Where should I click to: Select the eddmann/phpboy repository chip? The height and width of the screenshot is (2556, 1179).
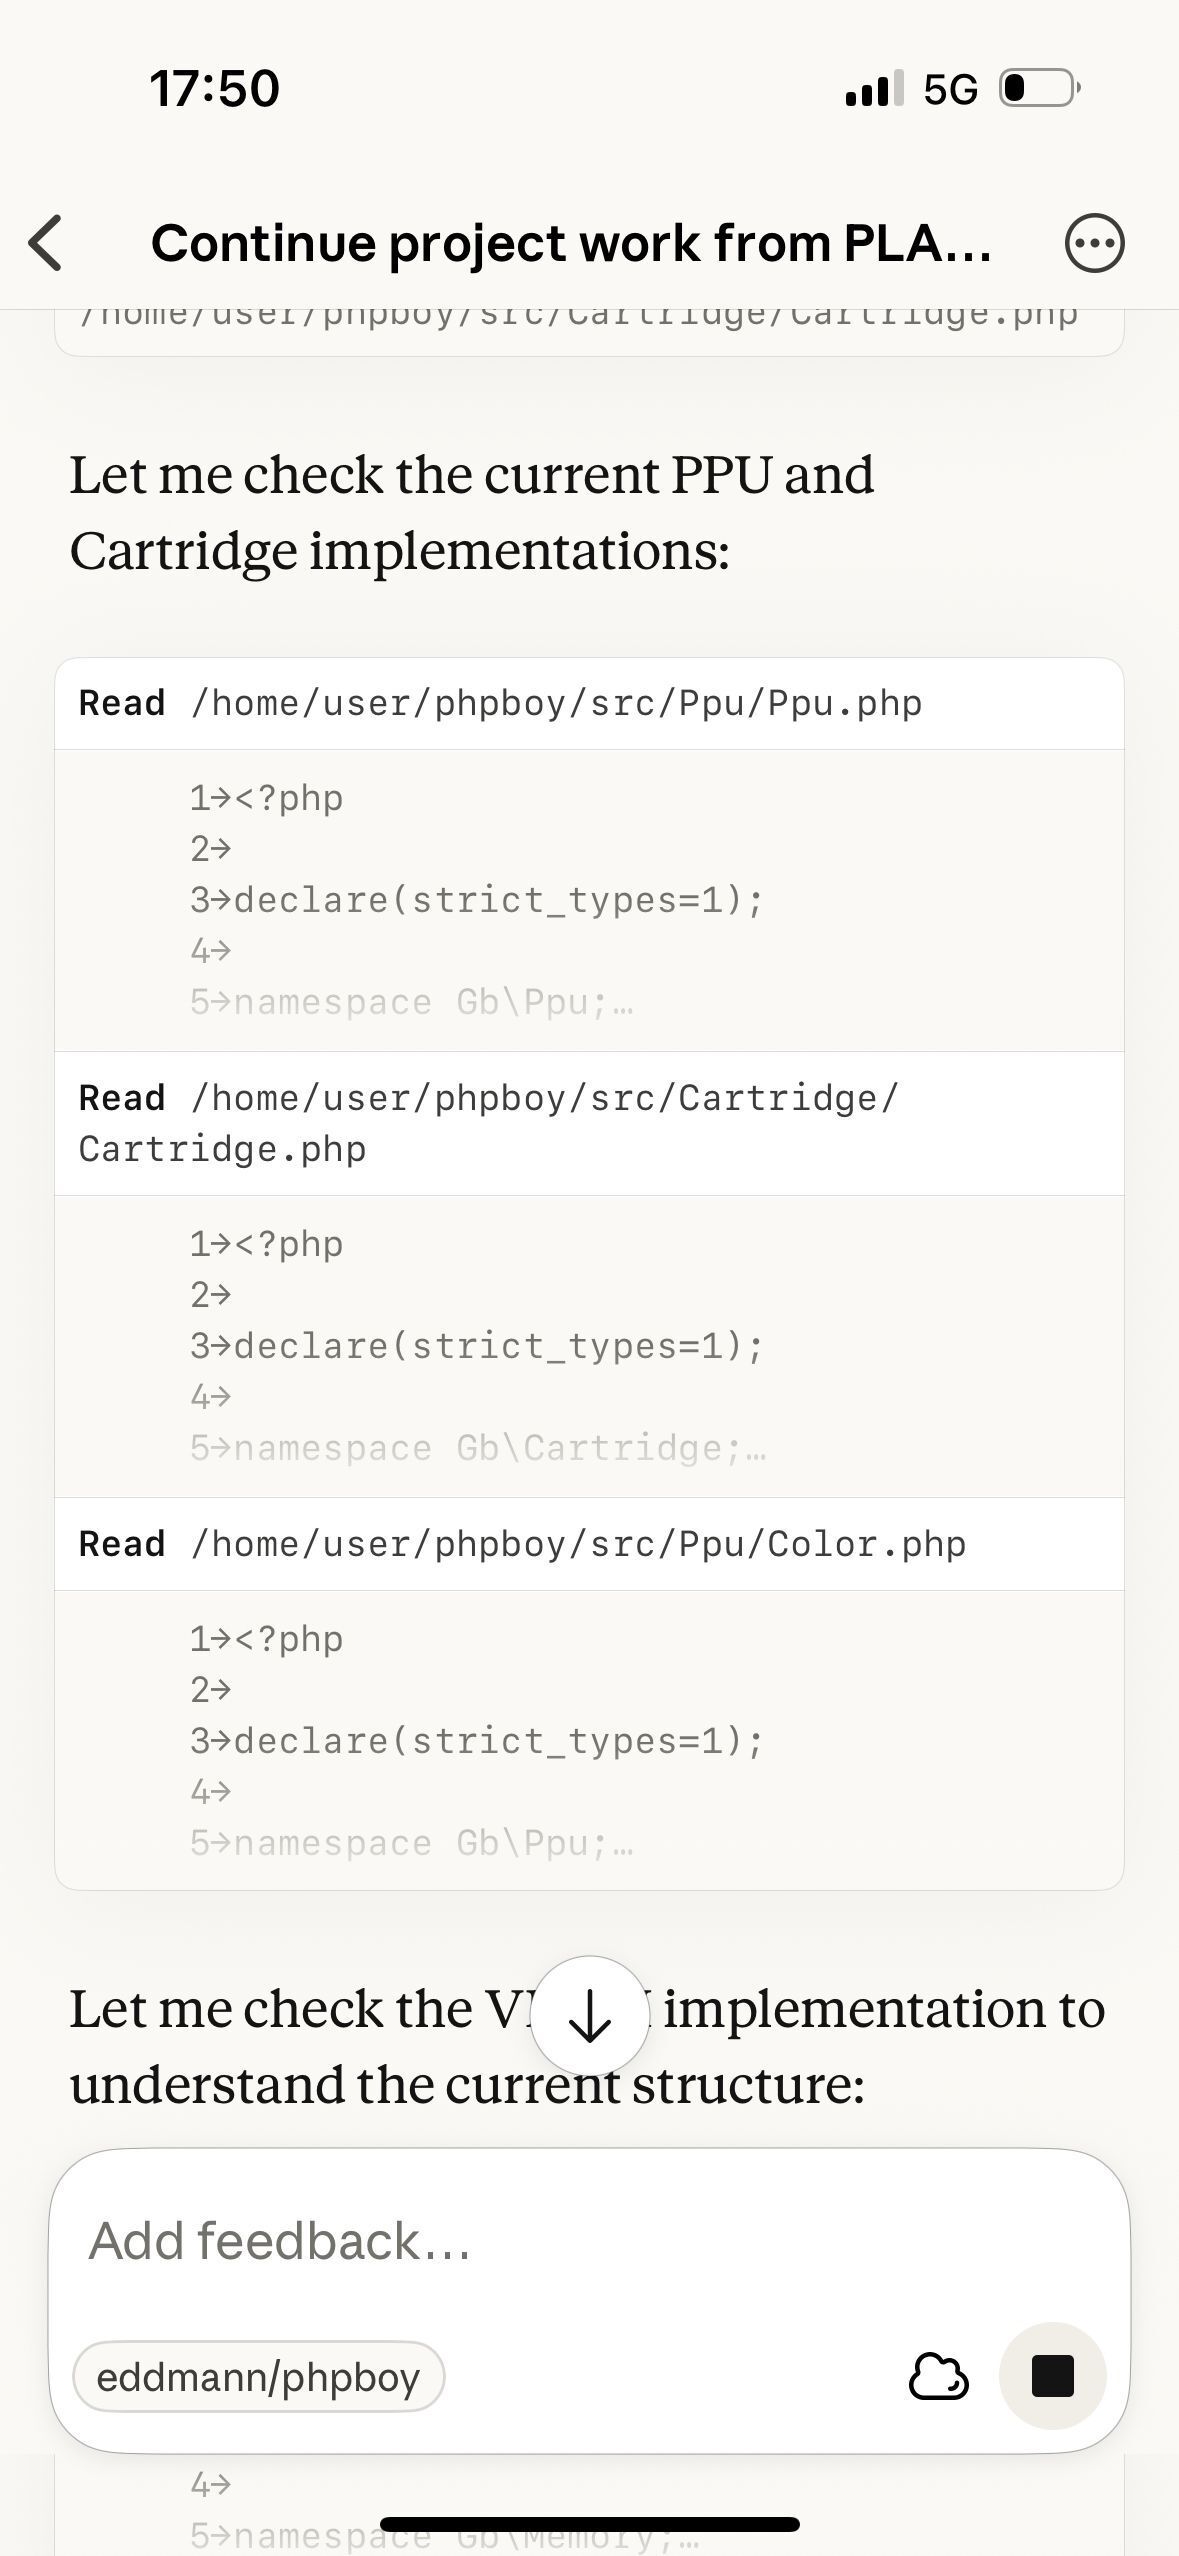(x=258, y=2377)
